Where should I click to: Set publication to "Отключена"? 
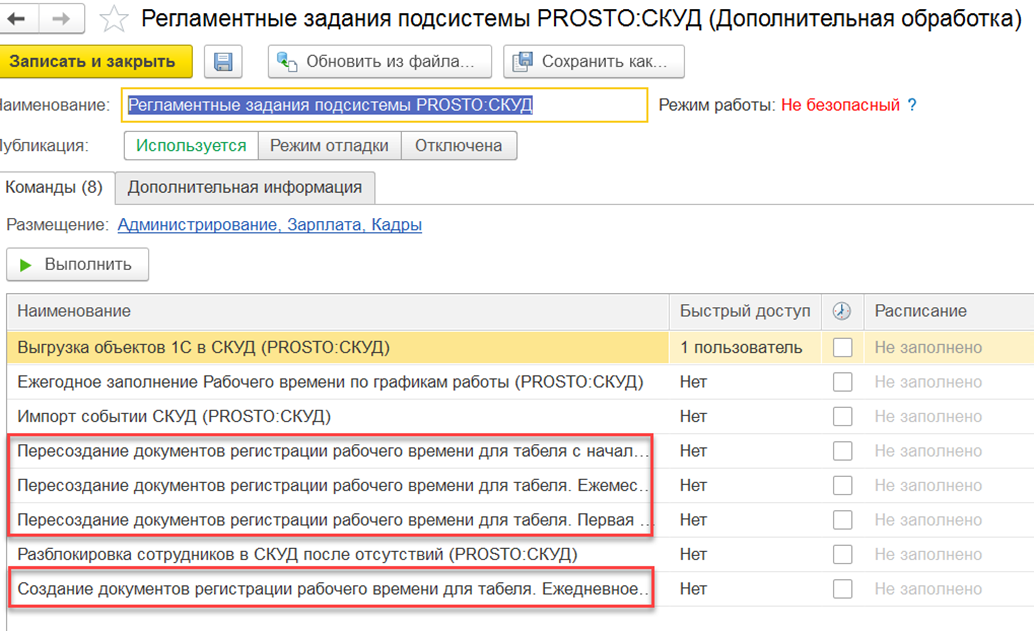(458, 145)
